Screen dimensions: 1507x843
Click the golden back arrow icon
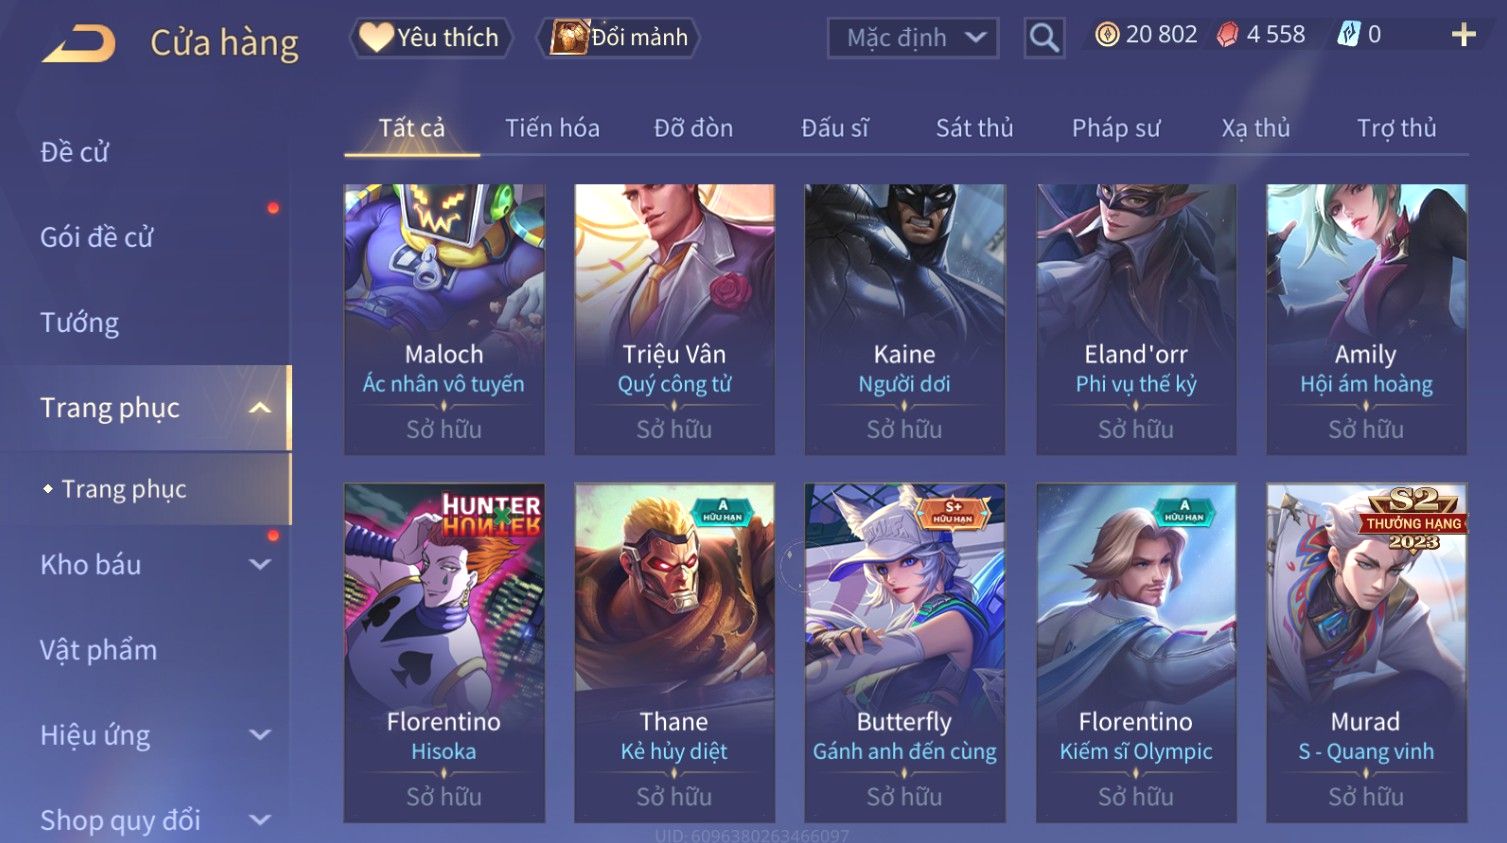[x=79, y=44]
